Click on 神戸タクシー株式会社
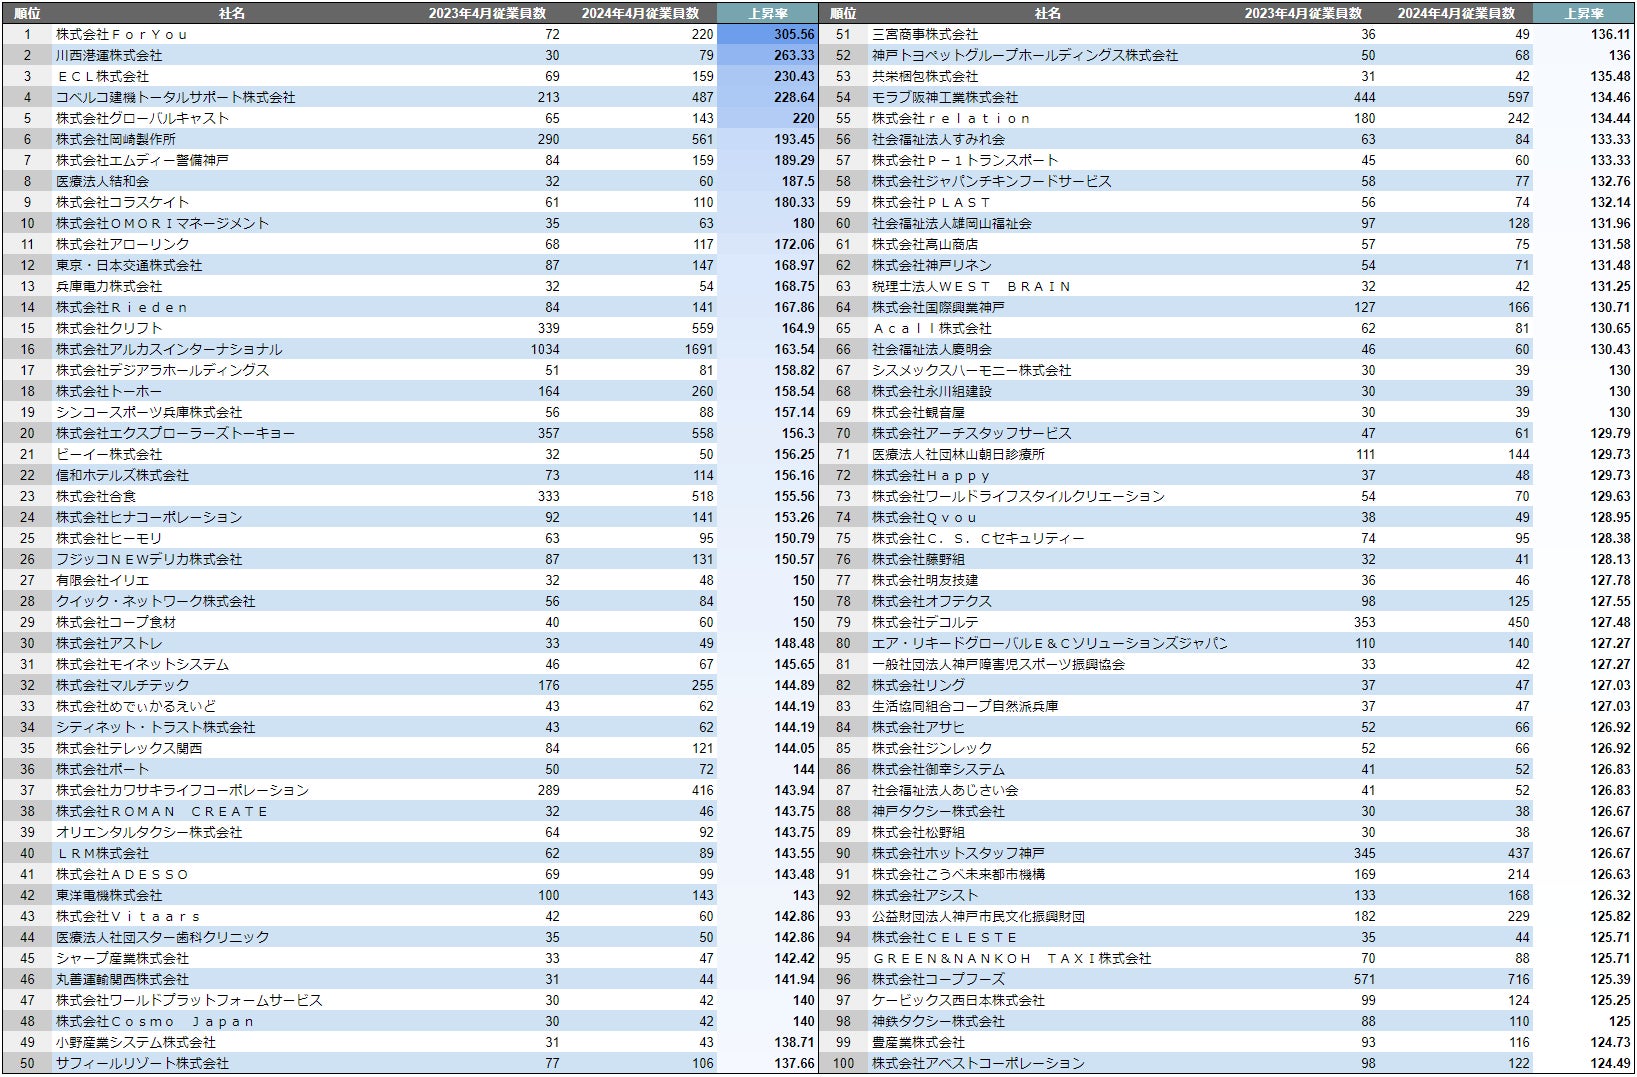This screenshot has width=1637, height=1077. click(x=939, y=811)
